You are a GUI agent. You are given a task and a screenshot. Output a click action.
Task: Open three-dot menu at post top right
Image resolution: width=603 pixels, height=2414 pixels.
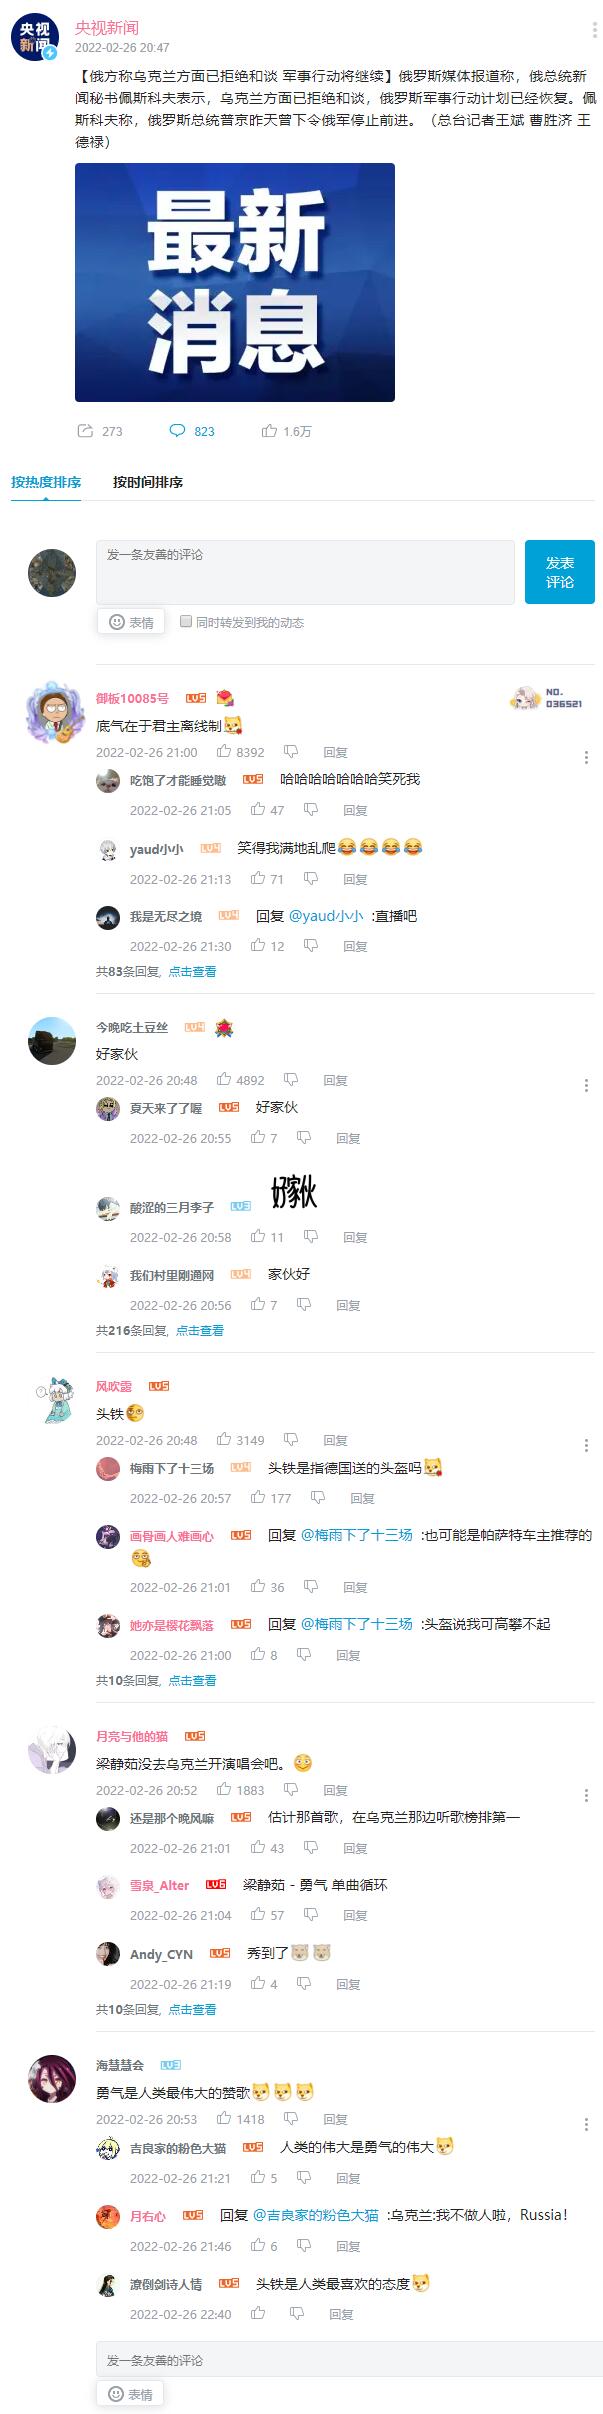point(594,30)
